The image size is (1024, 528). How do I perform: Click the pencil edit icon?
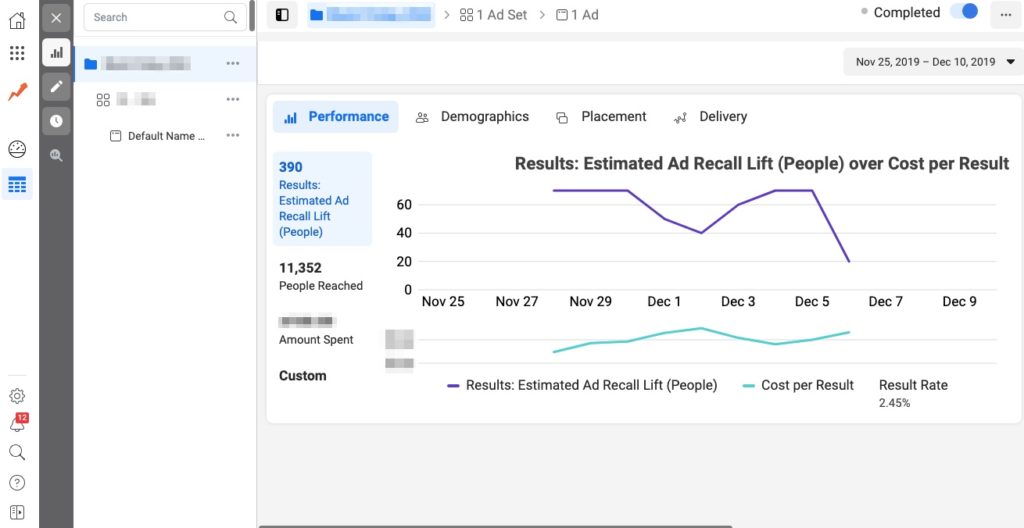click(x=56, y=87)
